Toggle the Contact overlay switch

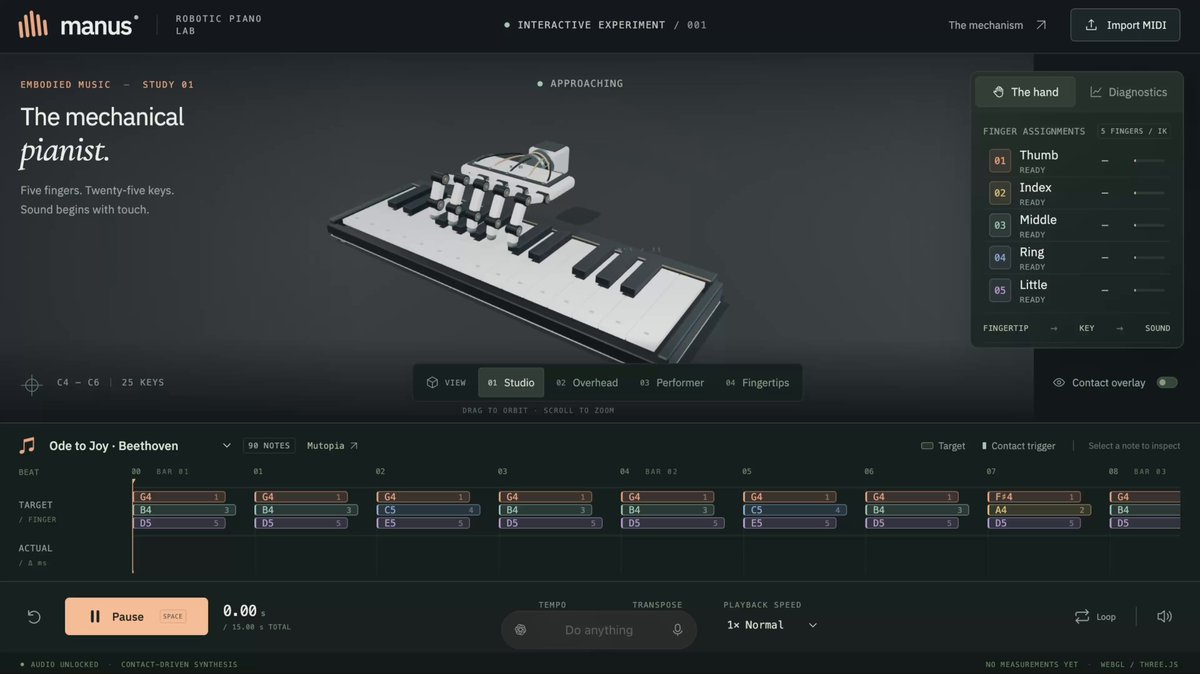pos(1167,383)
